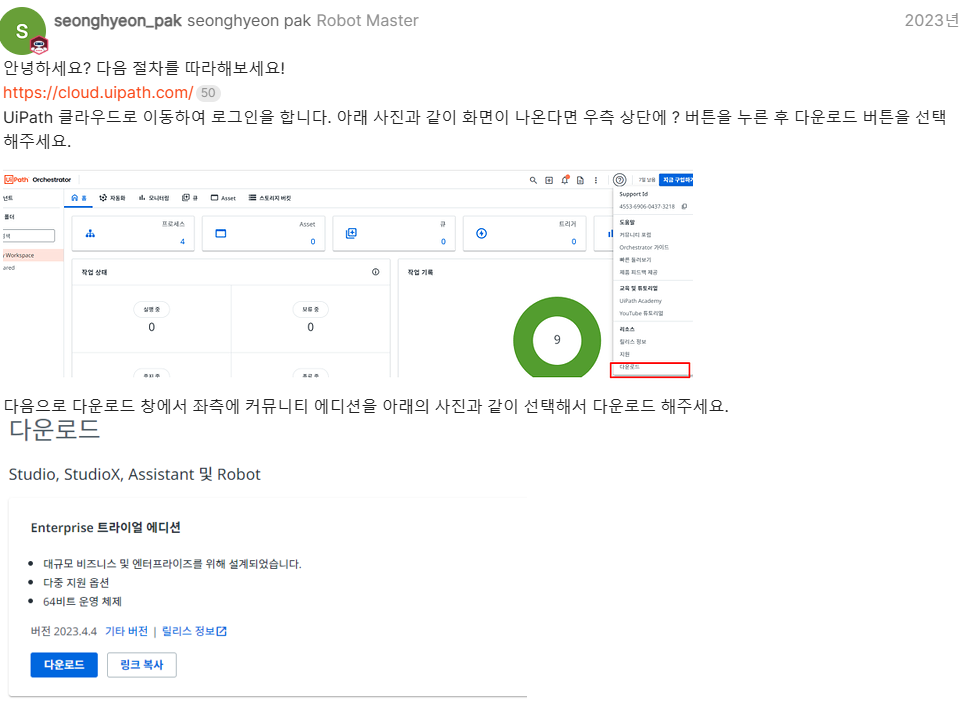The width and height of the screenshot is (962, 702).
Task: Select the 홈 tab in Orchestrator
Action: click(79, 198)
